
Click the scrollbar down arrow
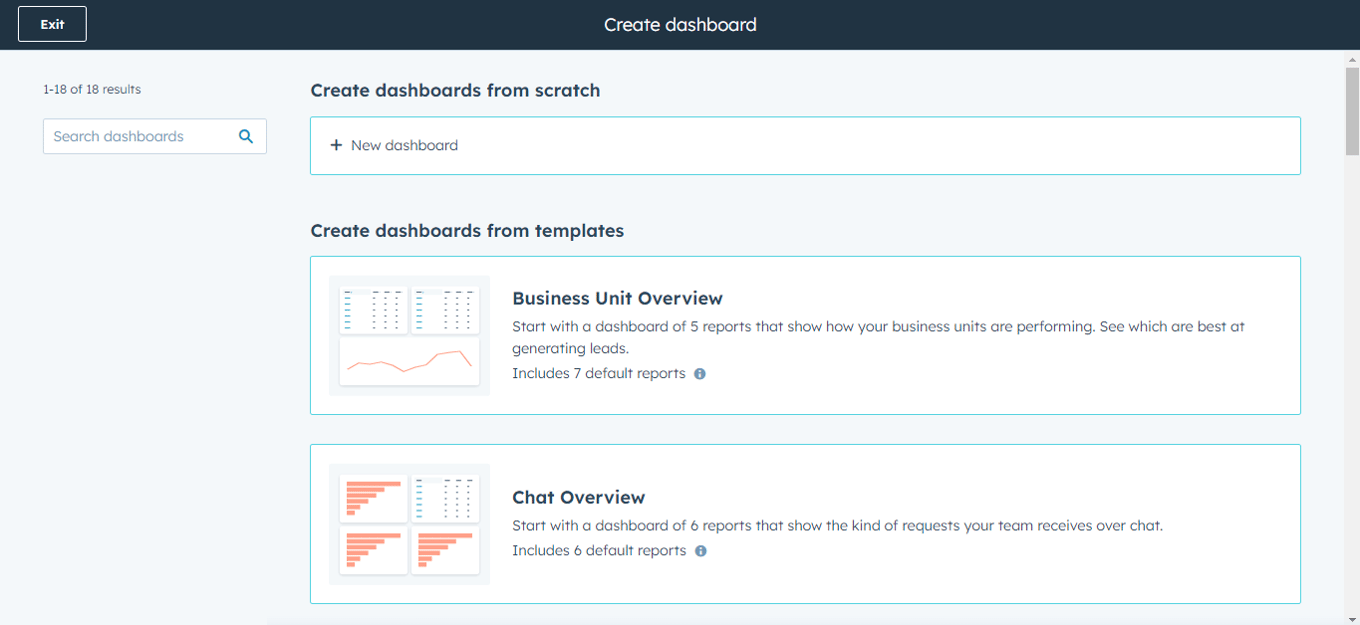point(1351,618)
